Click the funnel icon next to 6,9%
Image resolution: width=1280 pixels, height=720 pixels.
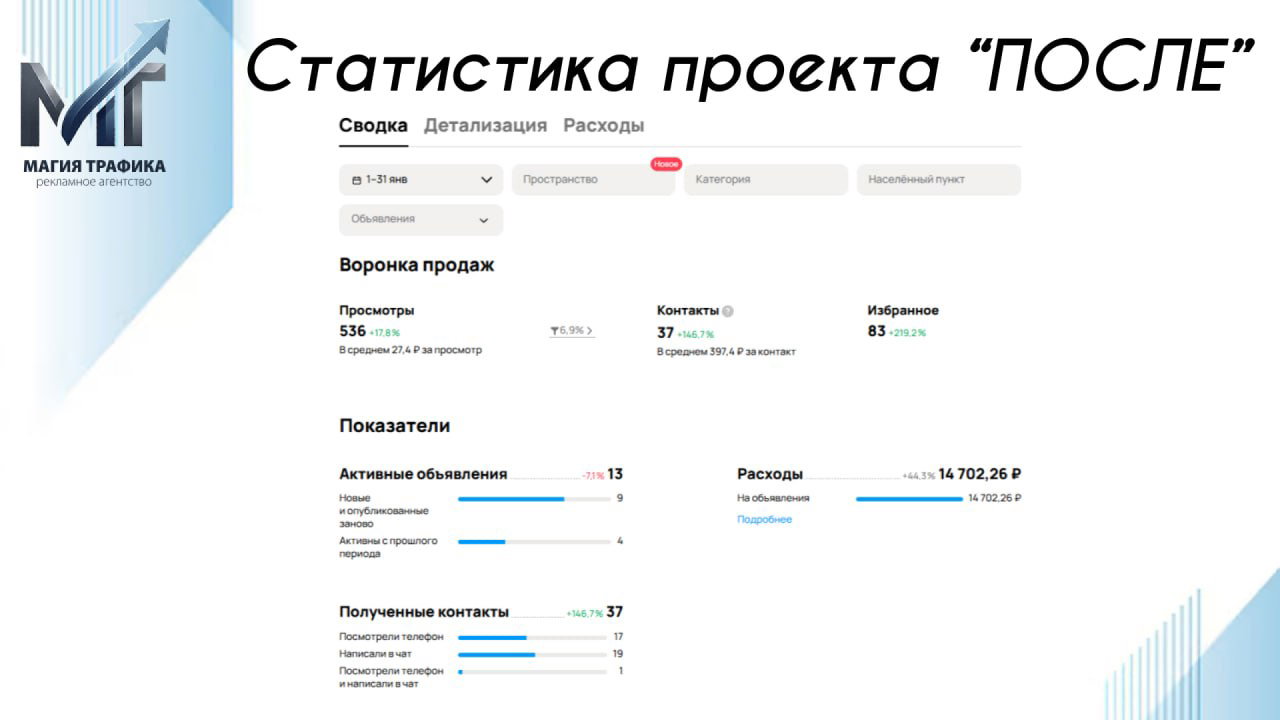click(554, 331)
